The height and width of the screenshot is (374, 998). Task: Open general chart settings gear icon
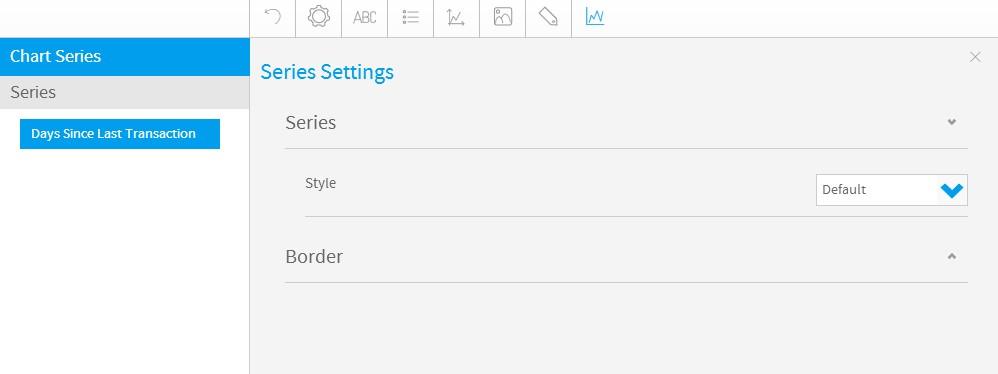click(x=319, y=17)
